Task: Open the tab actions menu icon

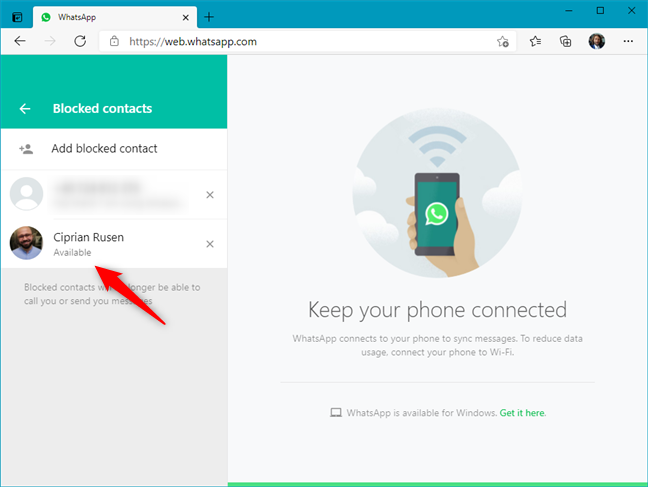Action: (x=17, y=17)
